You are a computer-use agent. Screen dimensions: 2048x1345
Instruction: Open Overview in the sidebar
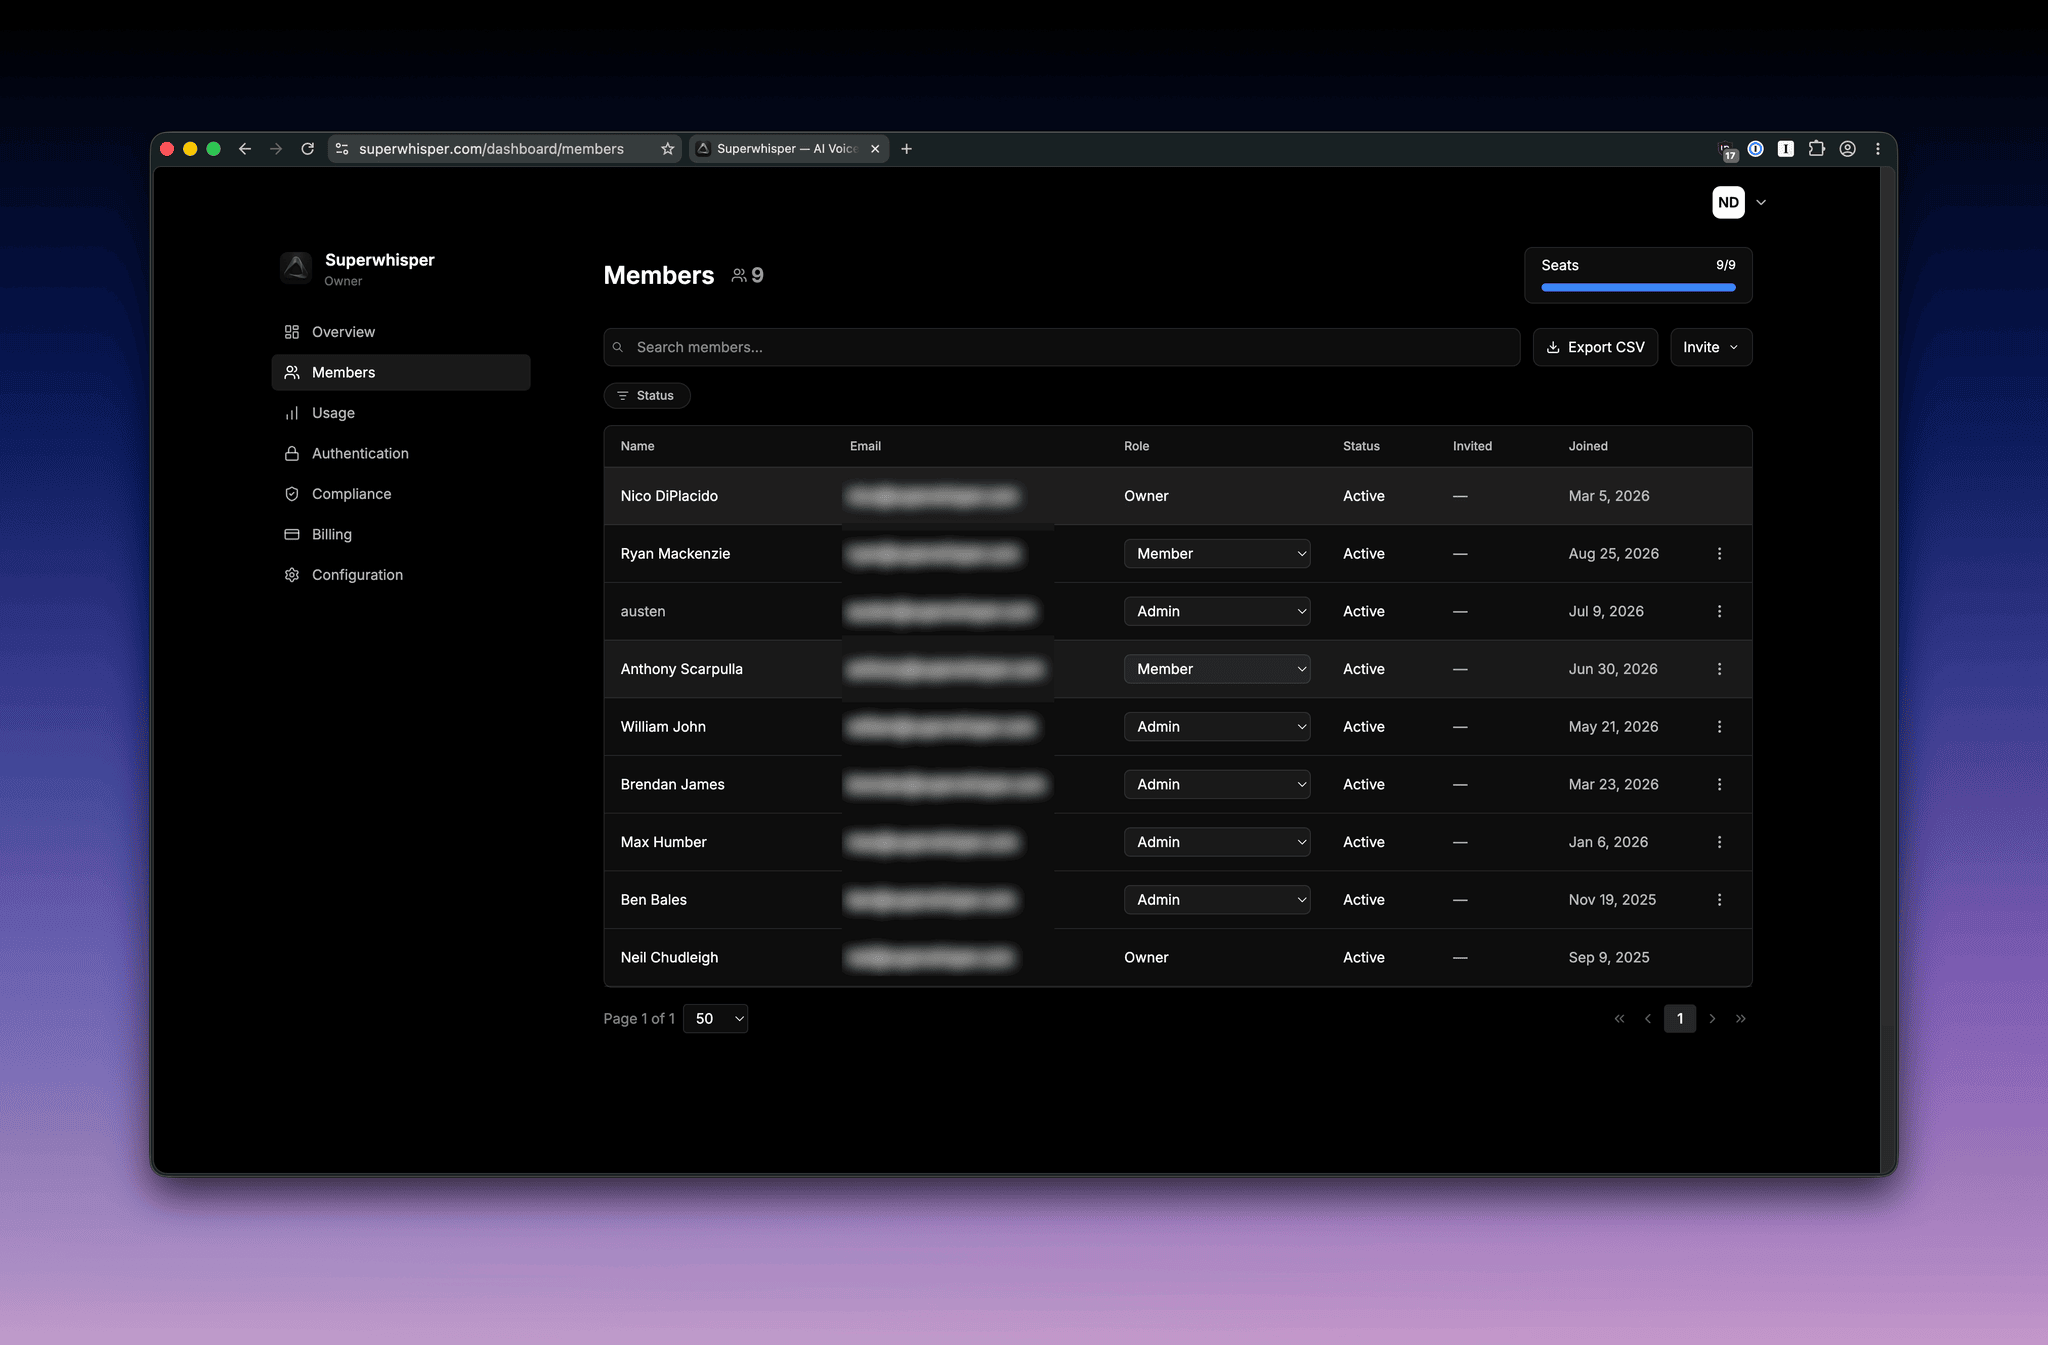401,332
